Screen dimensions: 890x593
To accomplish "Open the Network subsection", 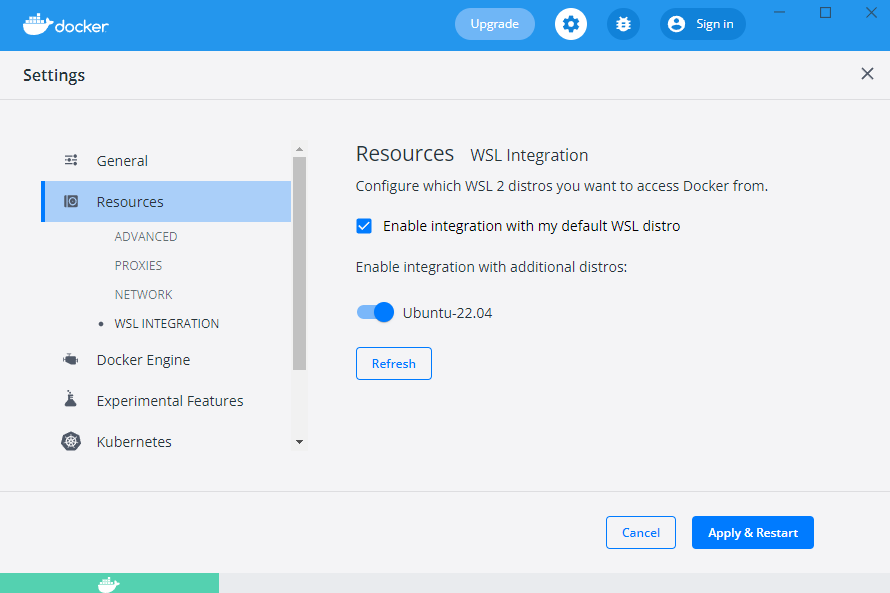I will [x=143, y=295].
